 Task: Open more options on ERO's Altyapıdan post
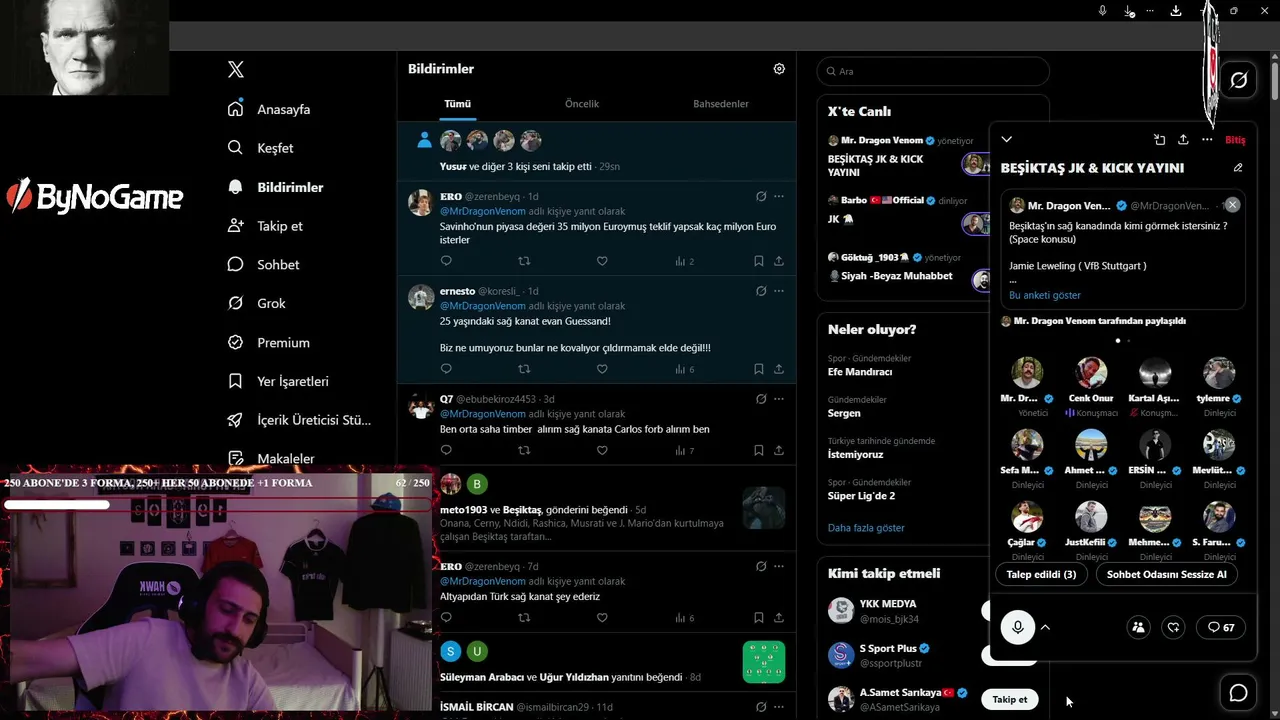(x=779, y=566)
